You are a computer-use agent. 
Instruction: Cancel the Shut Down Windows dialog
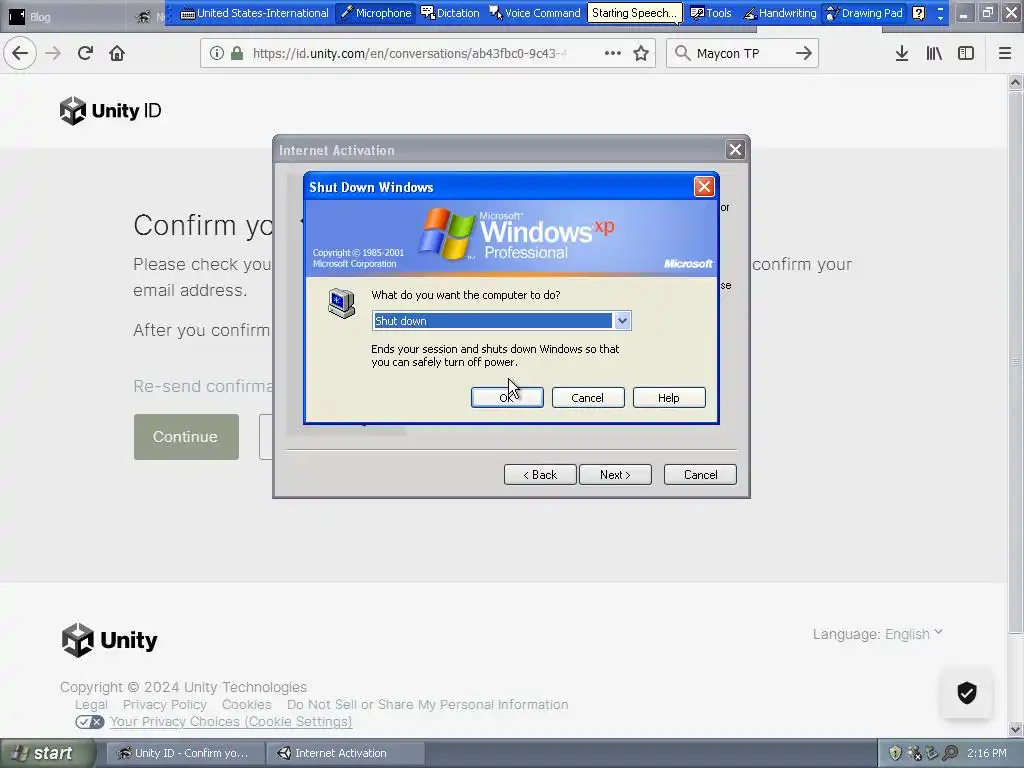tap(588, 397)
